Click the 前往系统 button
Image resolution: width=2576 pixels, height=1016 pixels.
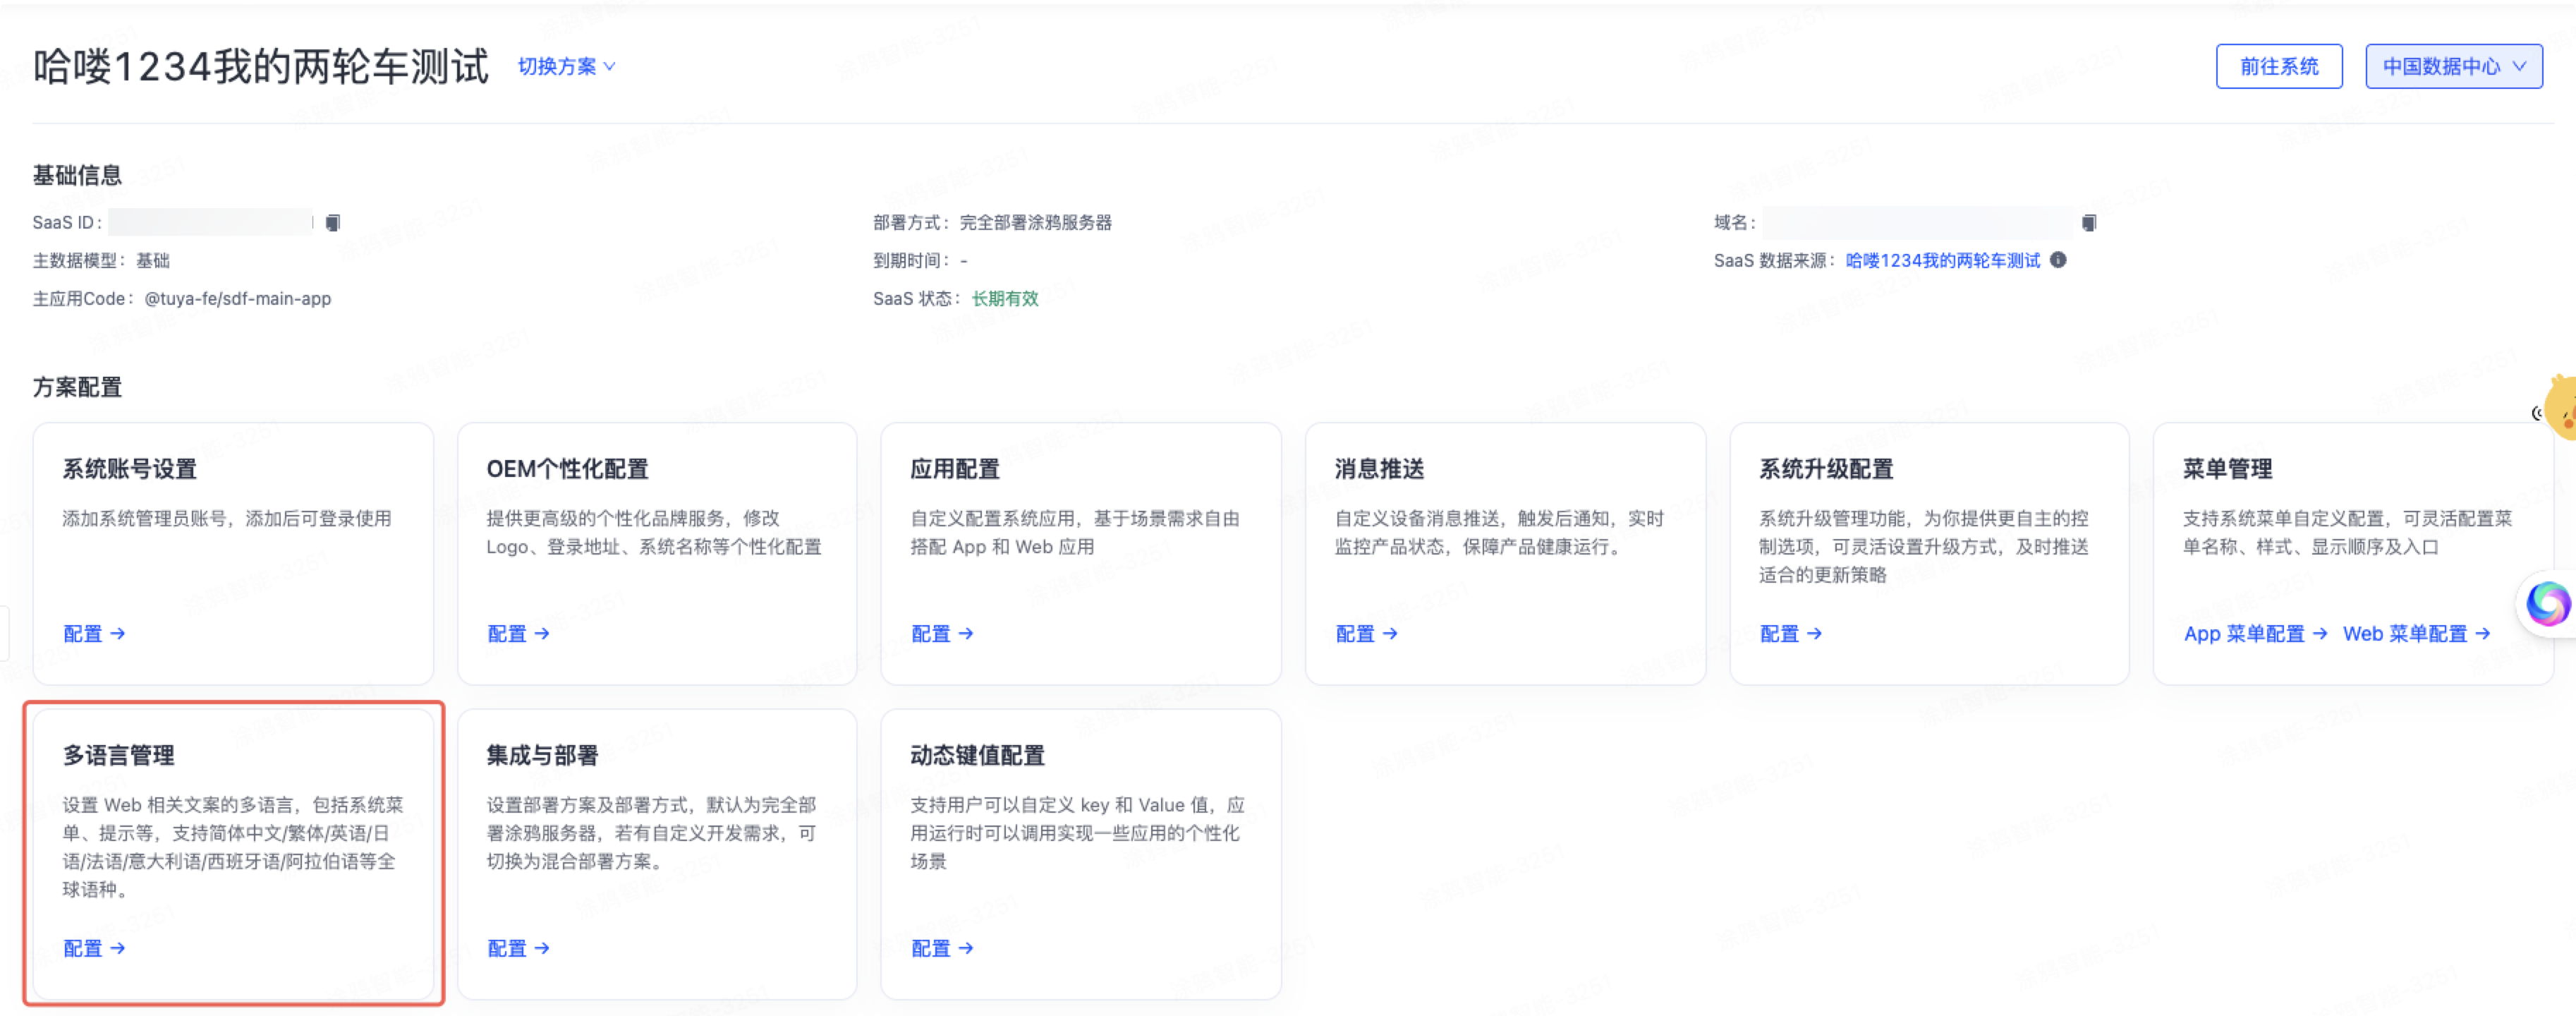point(2279,66)
